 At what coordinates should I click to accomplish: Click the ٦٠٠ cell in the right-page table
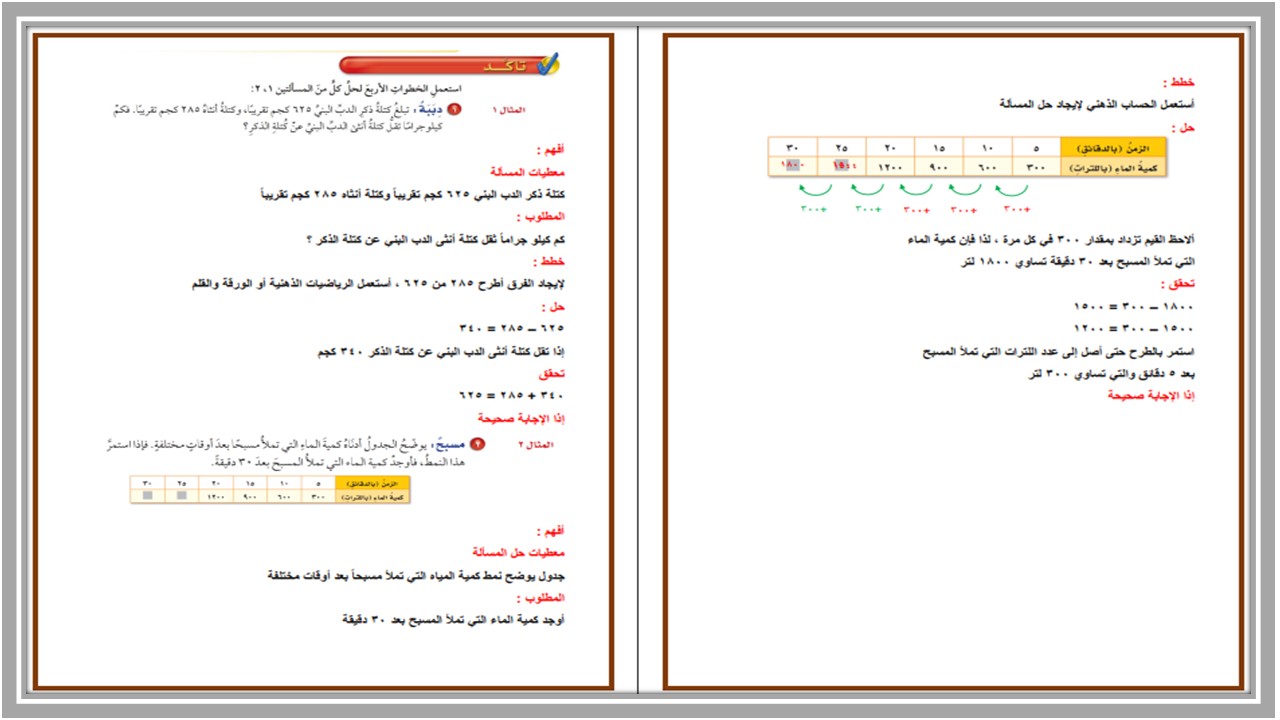(x=989, y=167)
